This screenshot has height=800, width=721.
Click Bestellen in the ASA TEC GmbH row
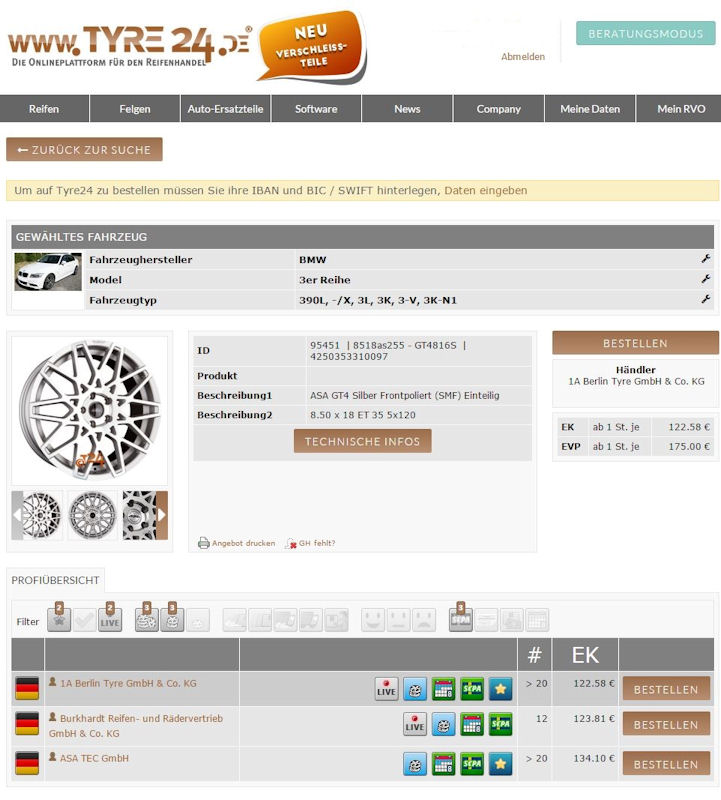point(666,764)
